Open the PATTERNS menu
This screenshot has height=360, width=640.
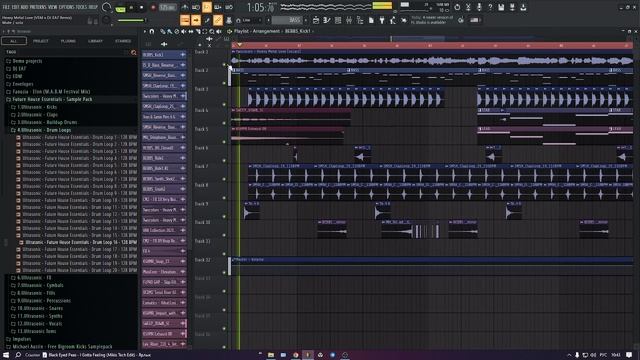point(38,7)
